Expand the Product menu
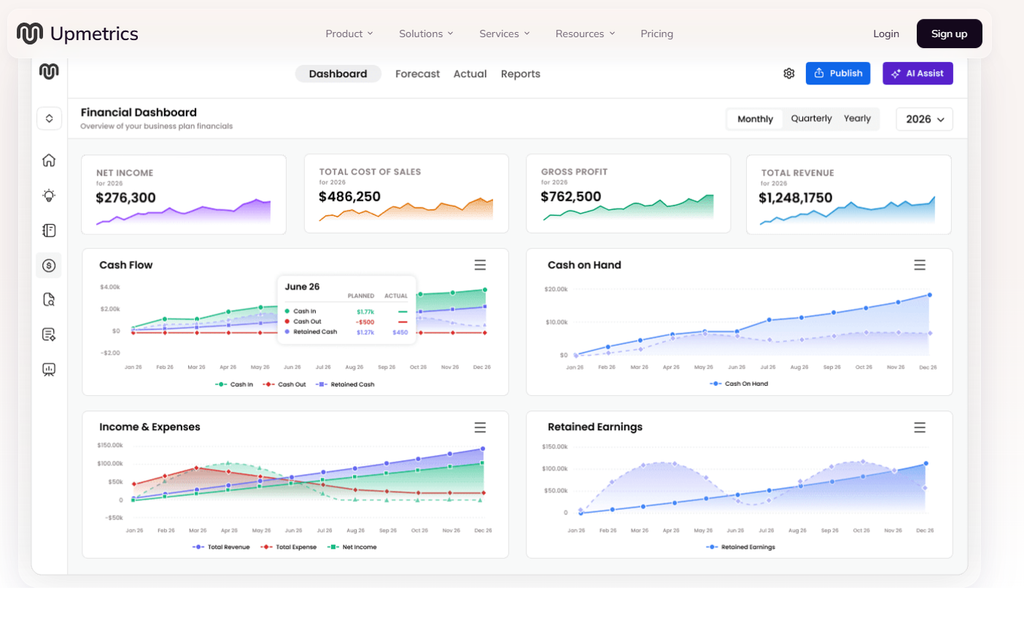This screenshot has width=1024, height=617. coord(349,33)
